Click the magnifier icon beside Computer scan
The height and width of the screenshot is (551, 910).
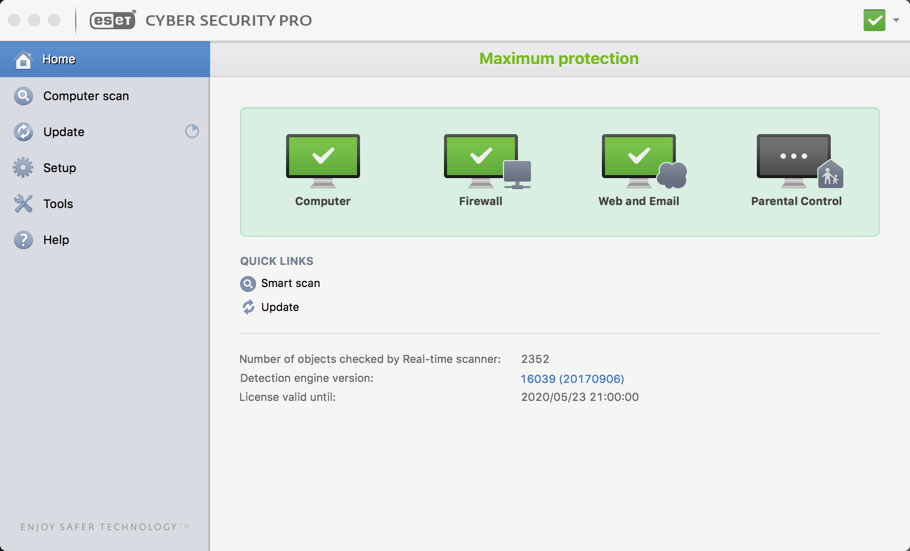click(23, 96)
